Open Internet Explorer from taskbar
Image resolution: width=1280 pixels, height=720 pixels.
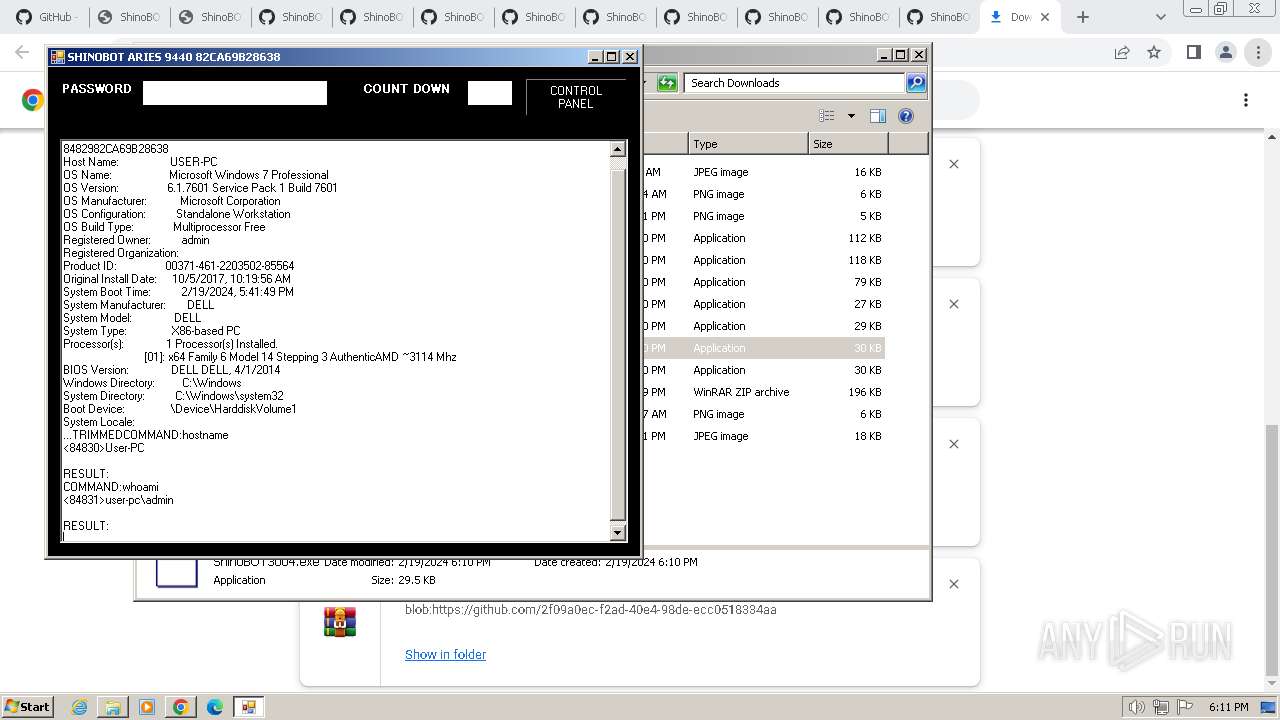(79, 707)
